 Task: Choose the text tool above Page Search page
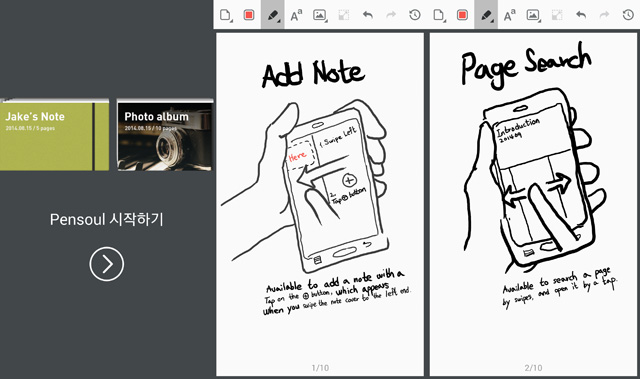(x=509, y=15)
